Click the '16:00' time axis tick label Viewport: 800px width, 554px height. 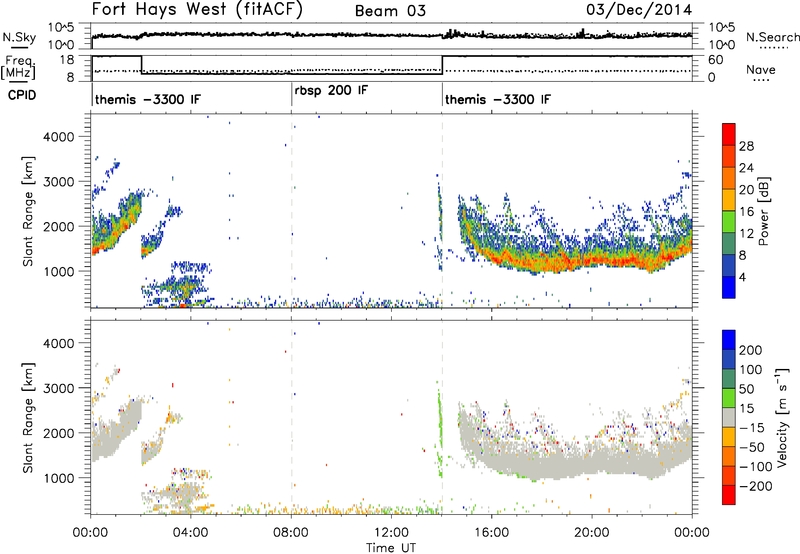click(x=491, y=533)
